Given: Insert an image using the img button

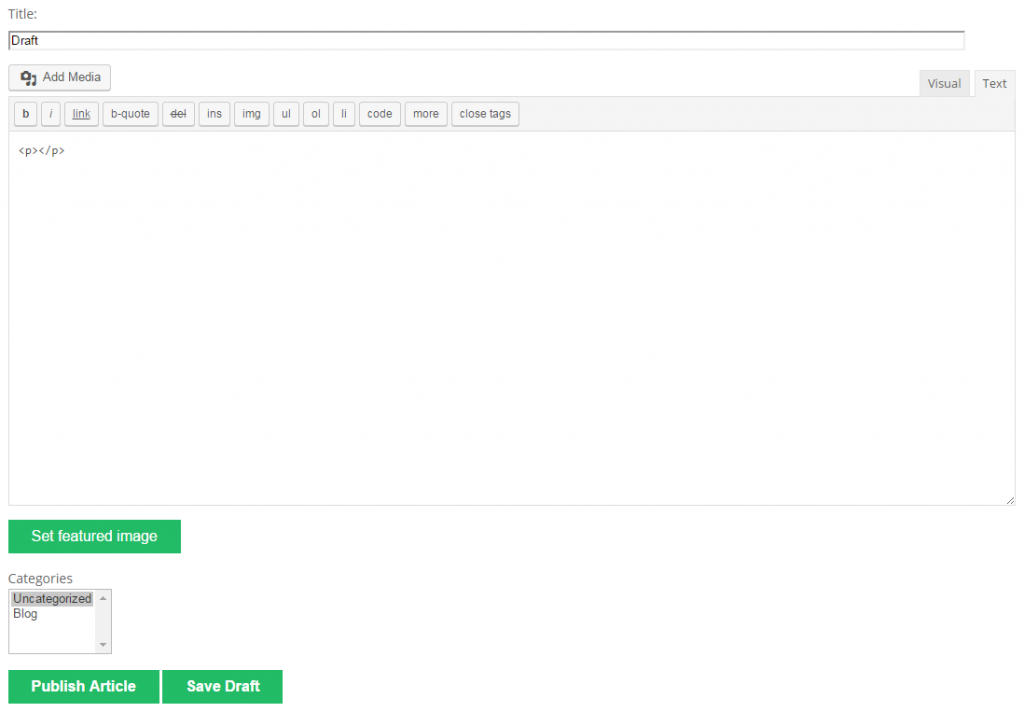Looking at the screenshot, I should (x=251, y=113).
